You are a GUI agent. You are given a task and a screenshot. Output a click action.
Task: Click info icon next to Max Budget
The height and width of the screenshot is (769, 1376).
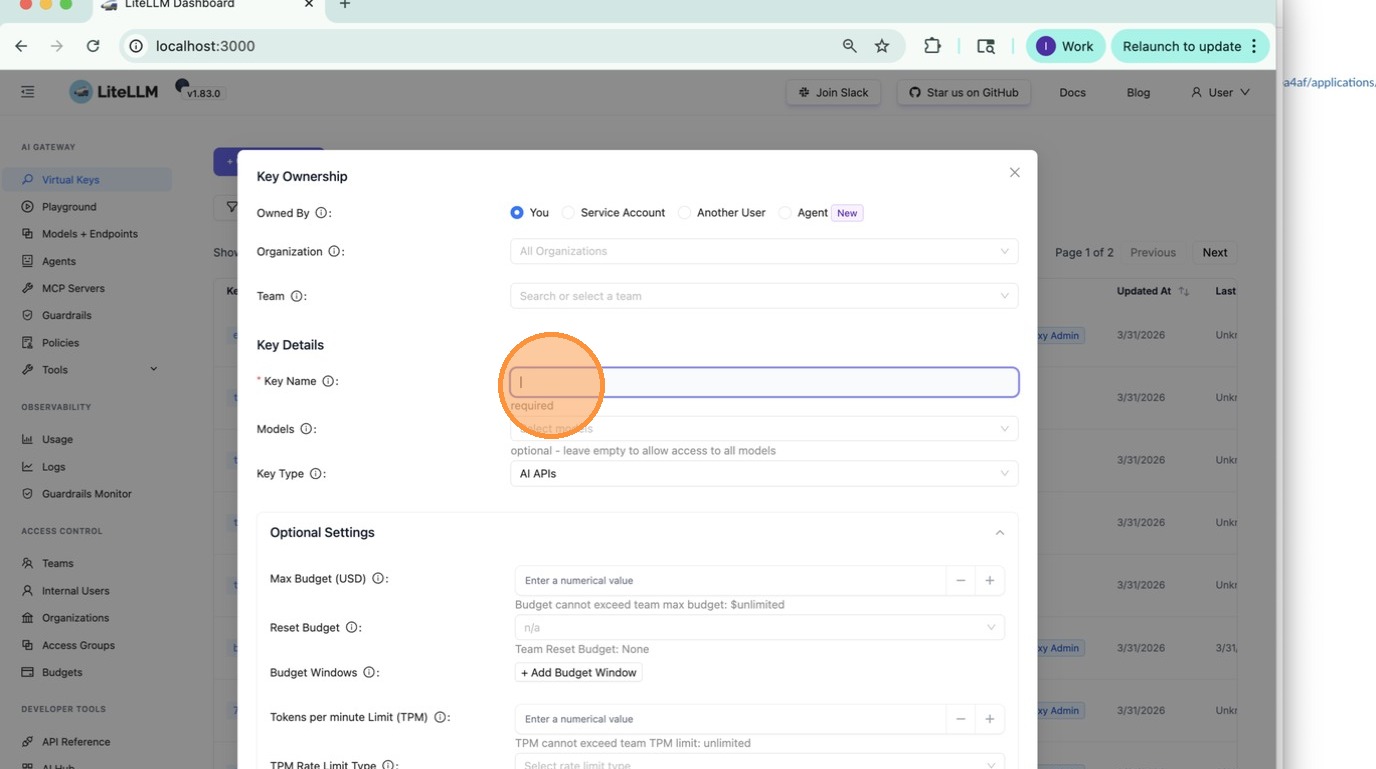click(x=378, y=578)
